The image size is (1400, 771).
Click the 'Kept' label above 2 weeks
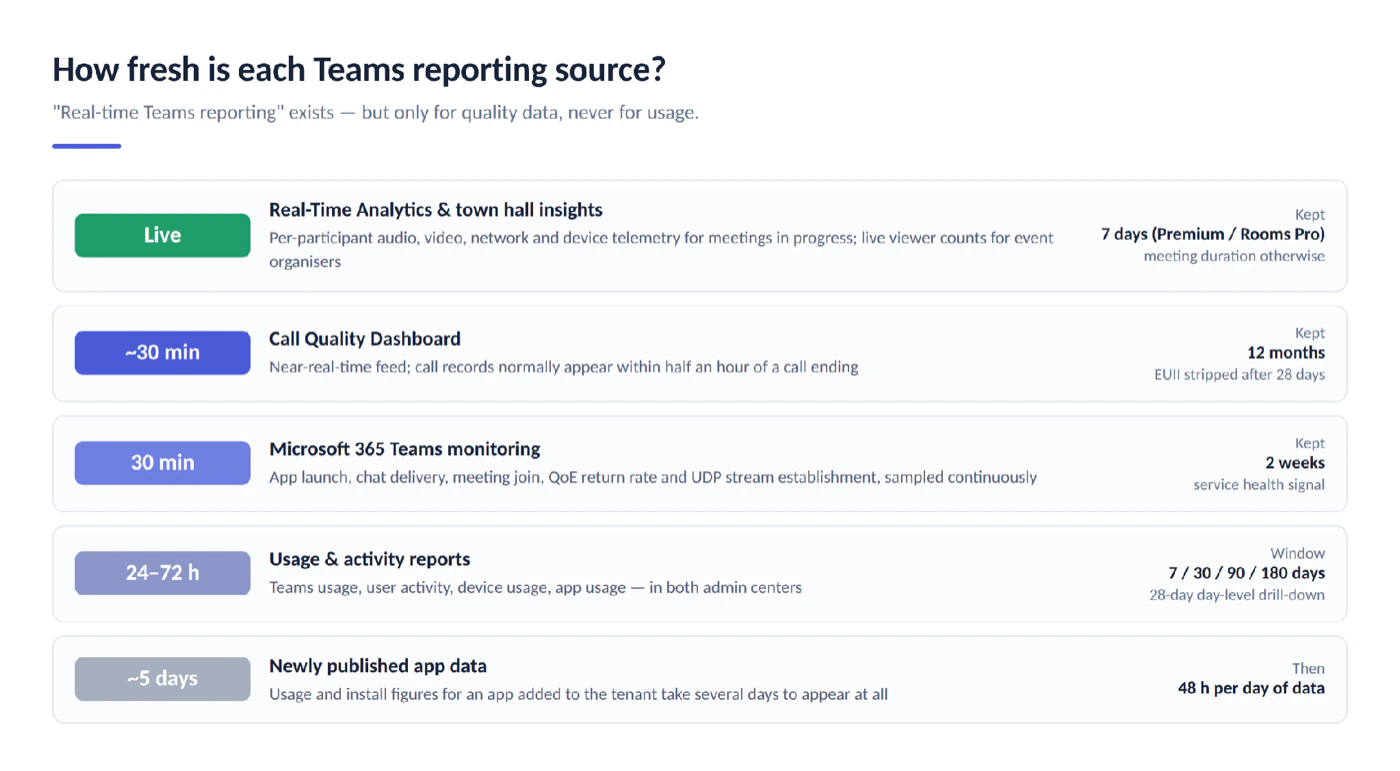[x=1310, y=443]
